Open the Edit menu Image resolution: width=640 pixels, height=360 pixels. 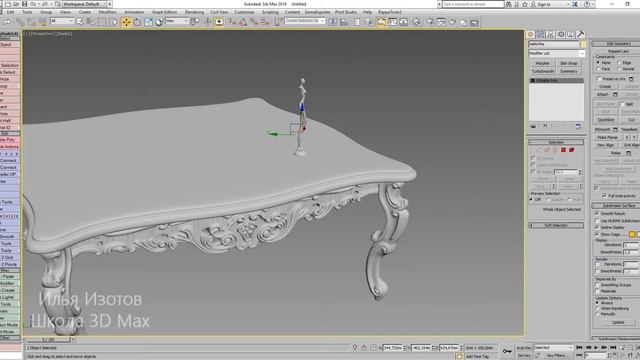coord(10,12)
